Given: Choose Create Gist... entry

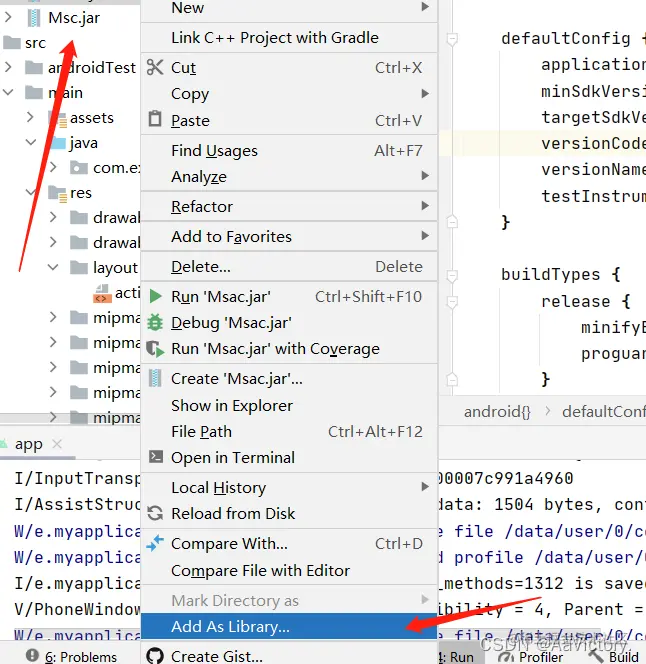Looking at the screenshot, I should (288, 656).
